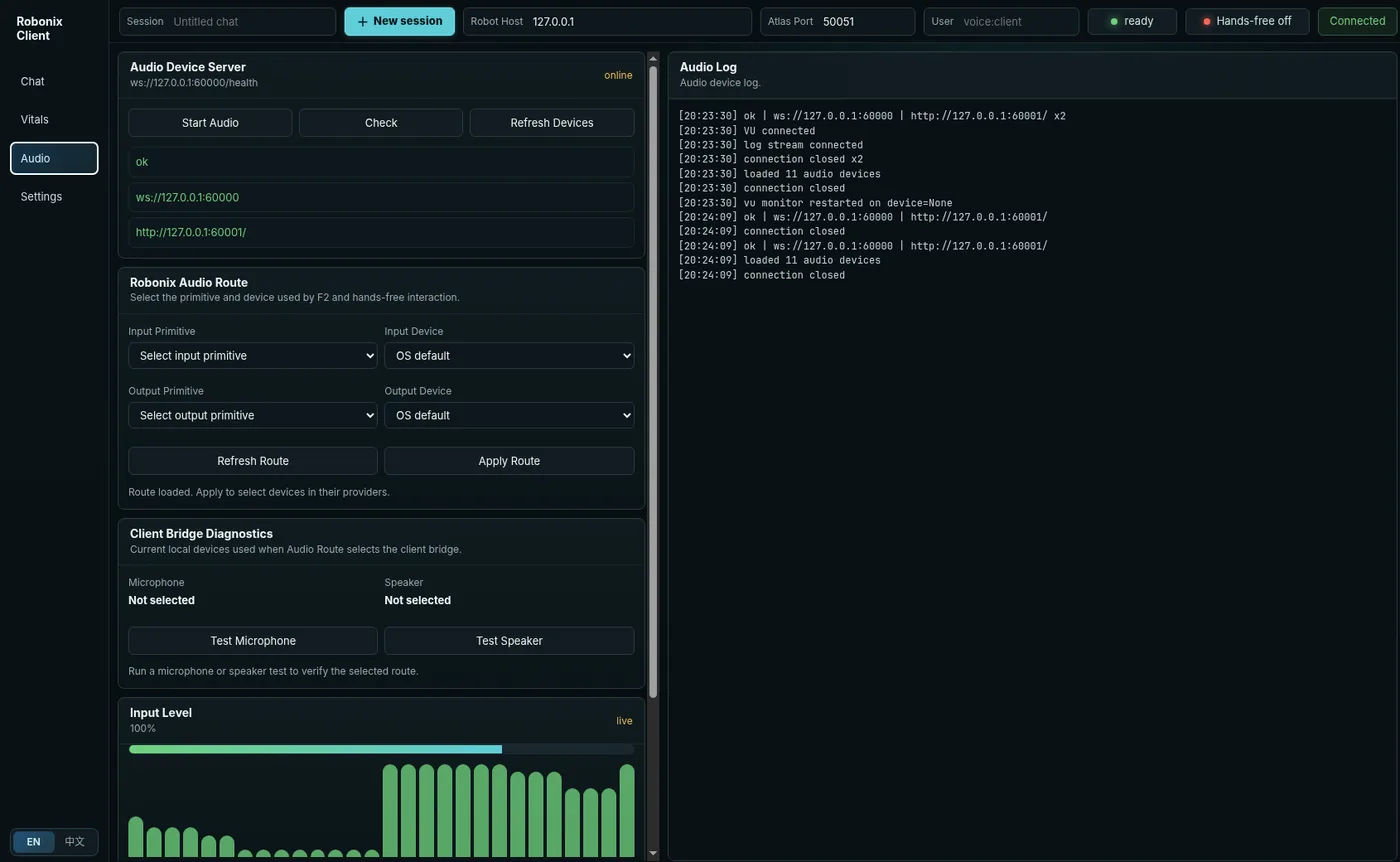Image resolution: width=1400 pixels, height=862 pixels.
Task: Edit the Robot Host address field
Action: (607, 22)
